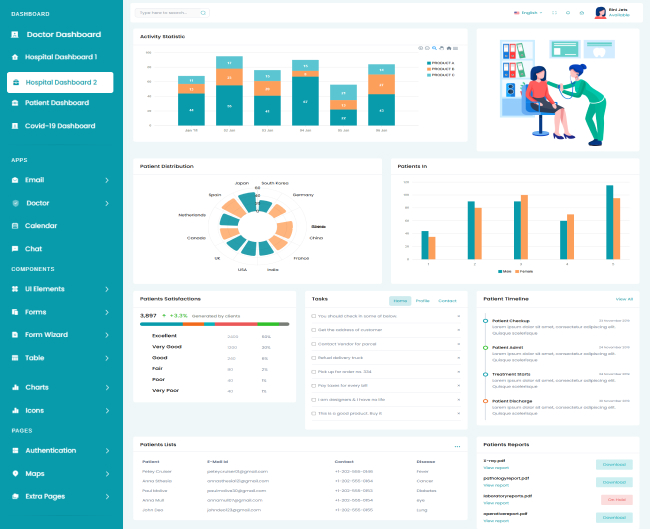Remove the 'Refuel delivery truck' task with X
Viewport: 650px width, 529px height.
(458, 357)
